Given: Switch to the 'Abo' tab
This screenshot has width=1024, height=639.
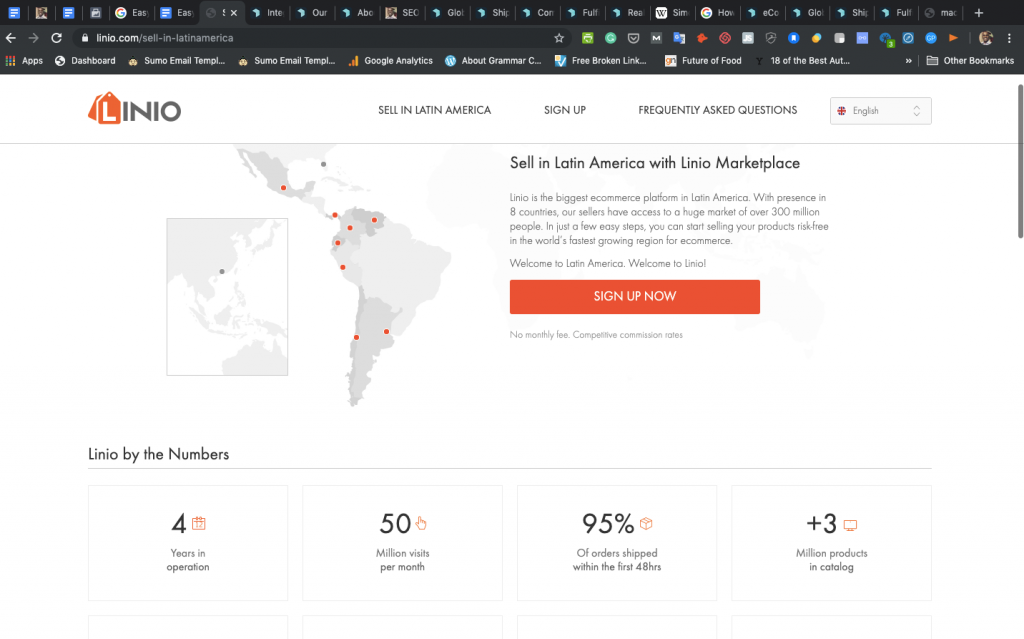Looking at the screenshot, I should click(x=357, y=12).
